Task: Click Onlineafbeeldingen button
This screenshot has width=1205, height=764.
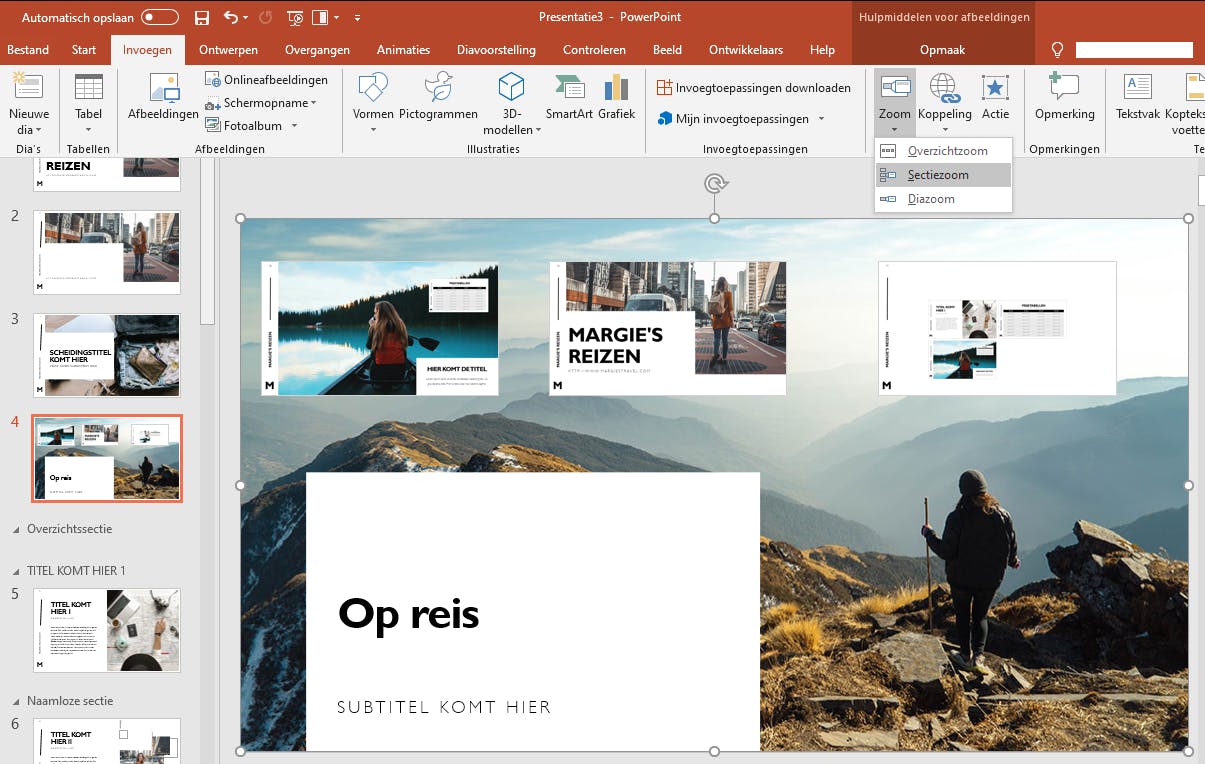Action: [x=267, y=79]
